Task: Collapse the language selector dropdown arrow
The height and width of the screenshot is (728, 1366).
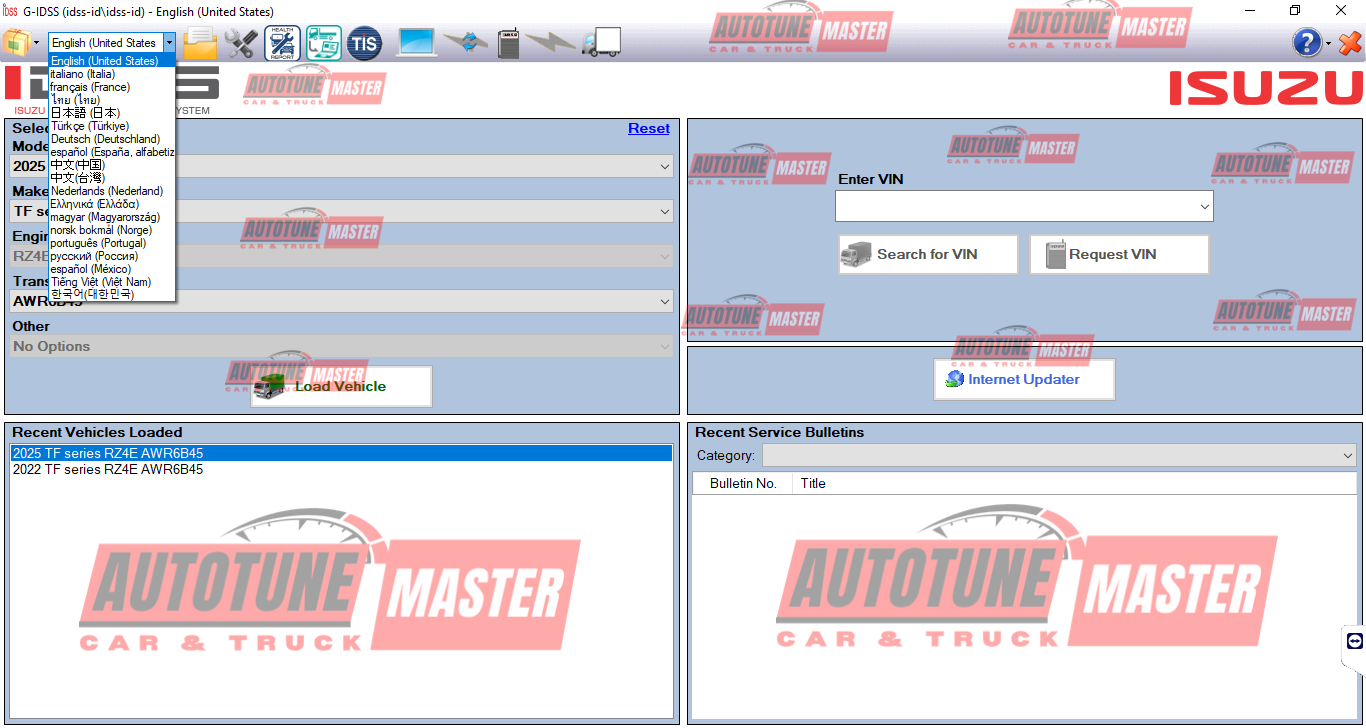Action: click(x=169, y=43)
